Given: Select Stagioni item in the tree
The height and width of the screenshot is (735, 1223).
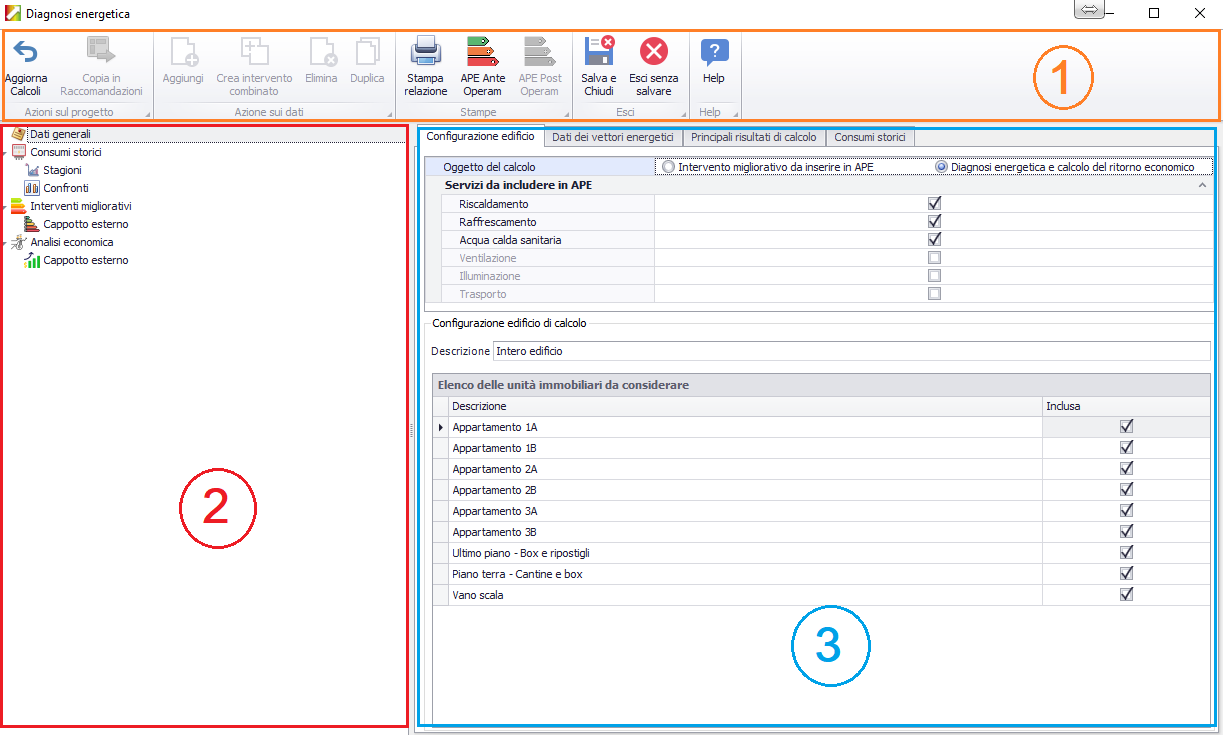Looking at the screenshot, I should coord(62,170).
